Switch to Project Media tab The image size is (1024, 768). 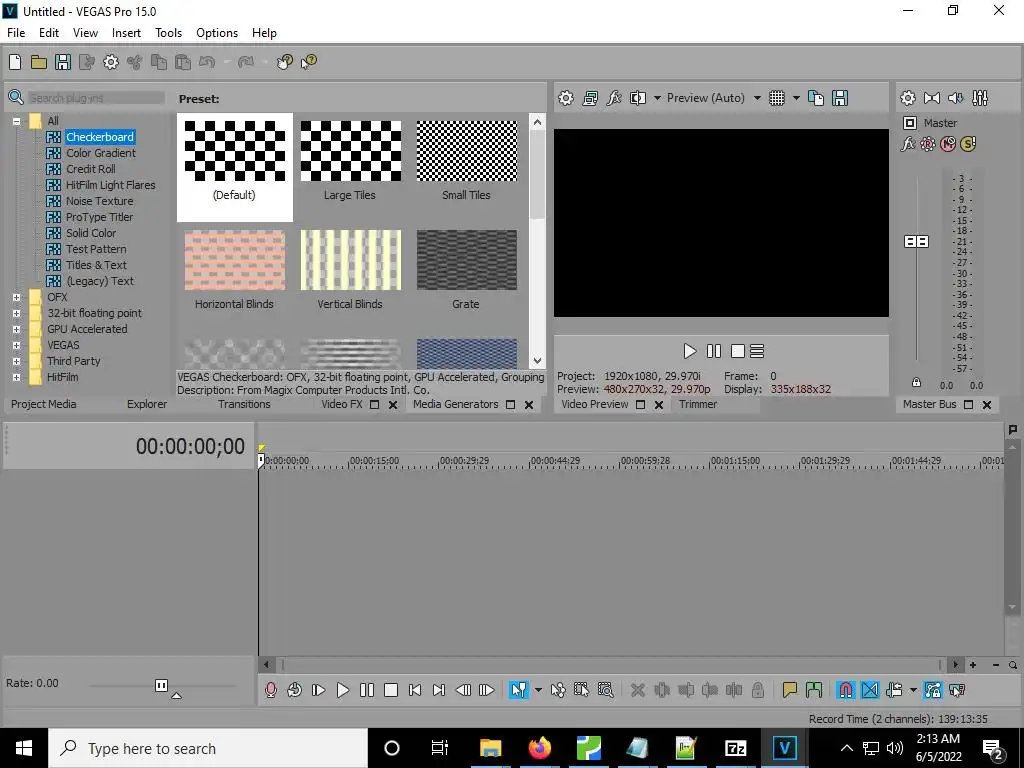coord(43,404)
